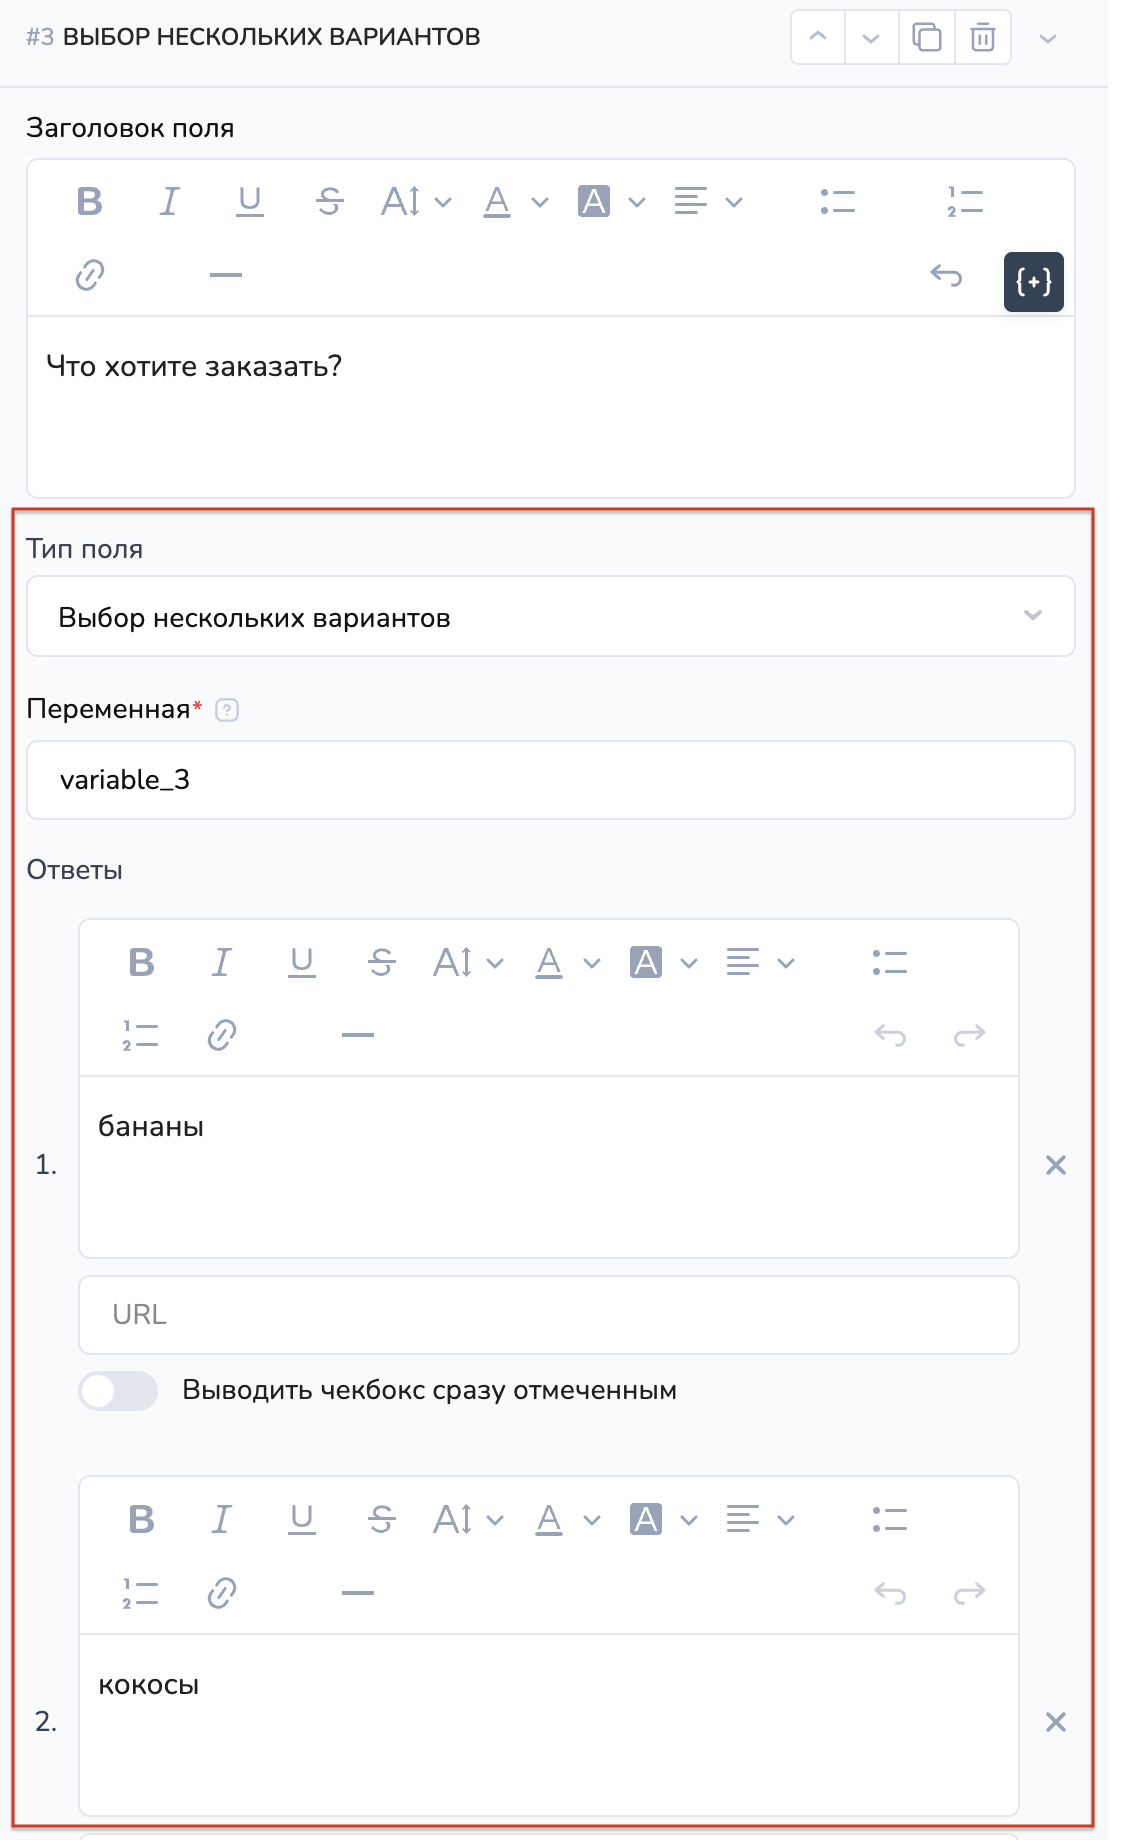Screen dimensions: 1122x1840
Task: Open the 'Тип поля' dropdown
Action: tap(550, 617)
